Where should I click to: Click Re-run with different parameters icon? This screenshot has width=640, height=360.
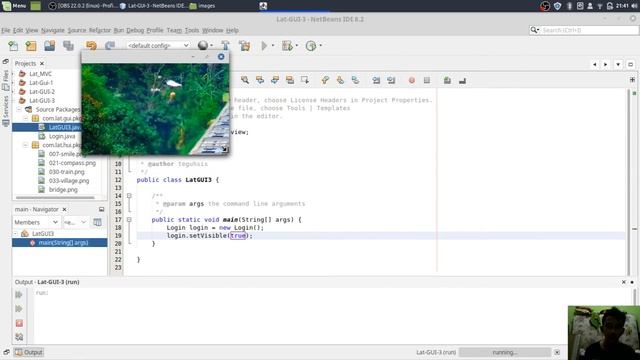pos(19,309)
